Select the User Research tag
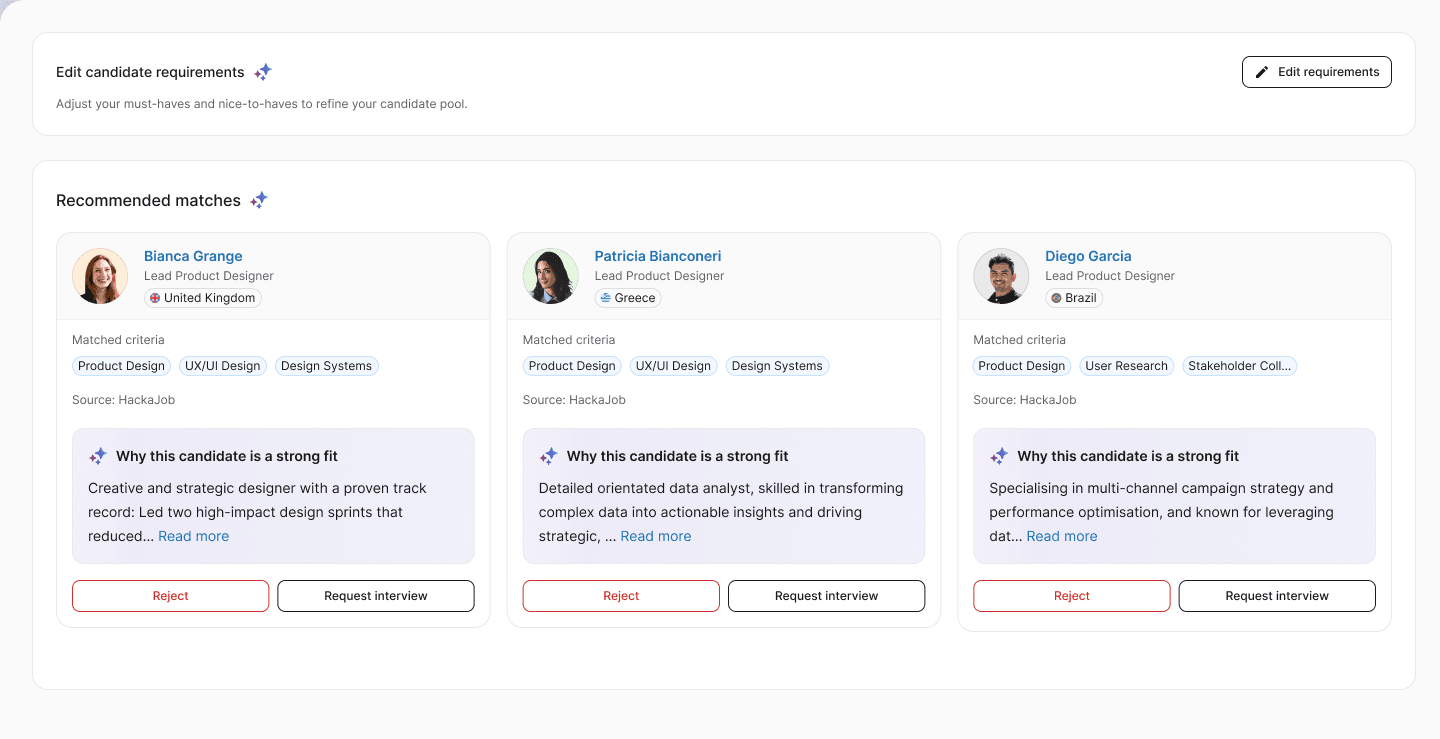This screenshot has height=739, width=1440. click(1126, 366)
